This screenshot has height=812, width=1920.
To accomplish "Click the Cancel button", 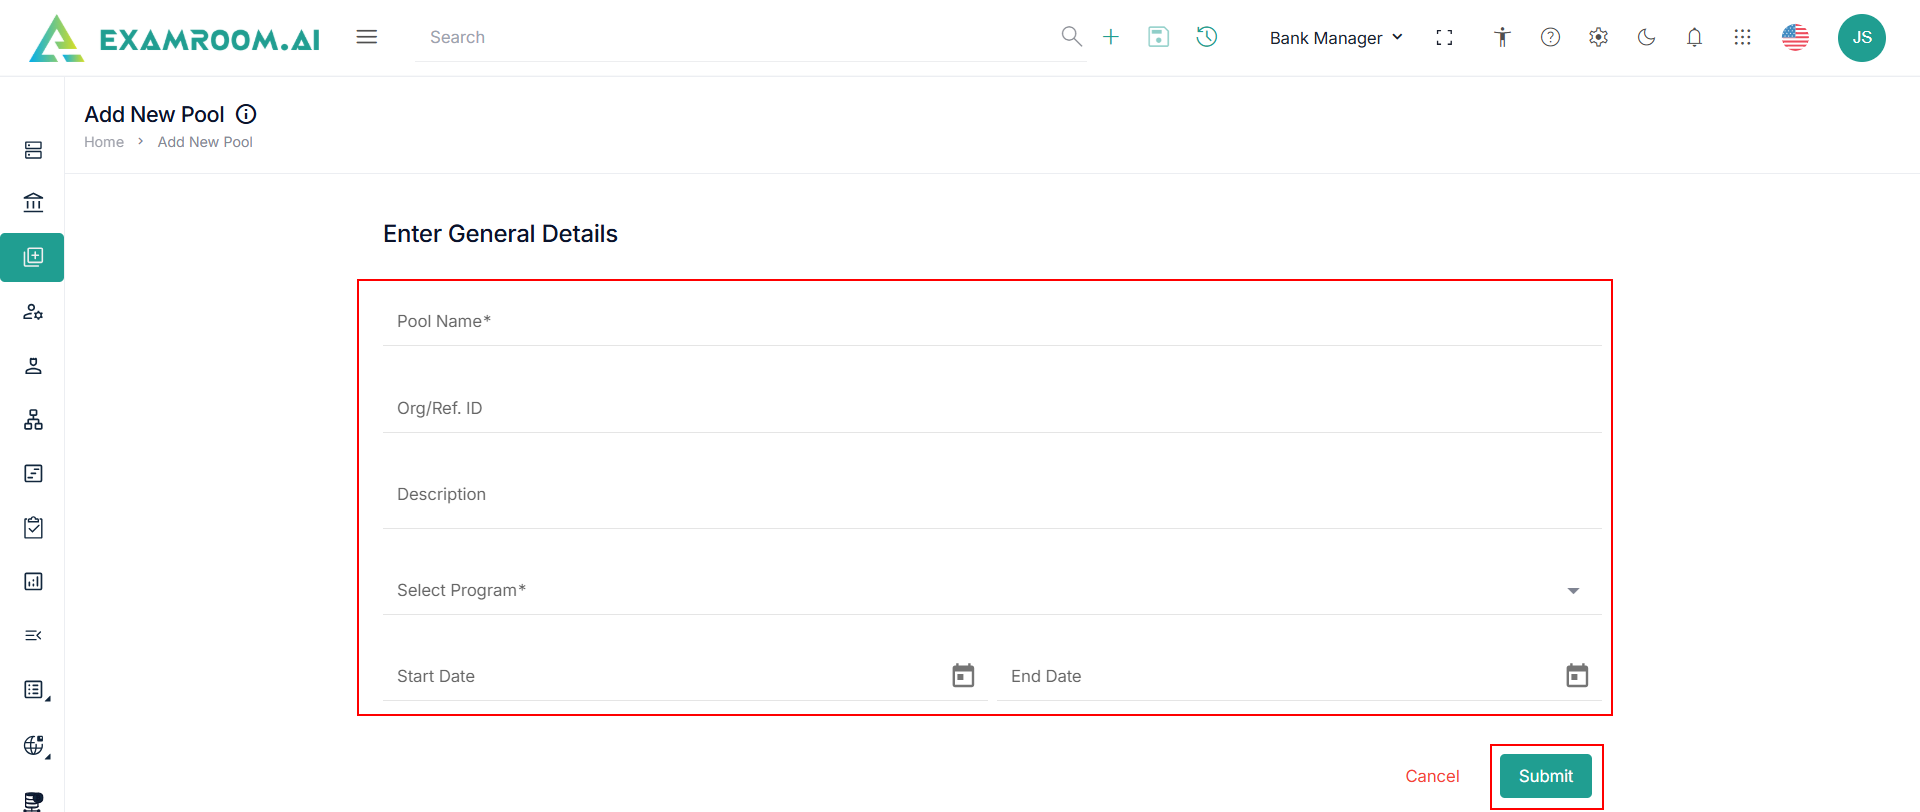I will coord(1432,776).
